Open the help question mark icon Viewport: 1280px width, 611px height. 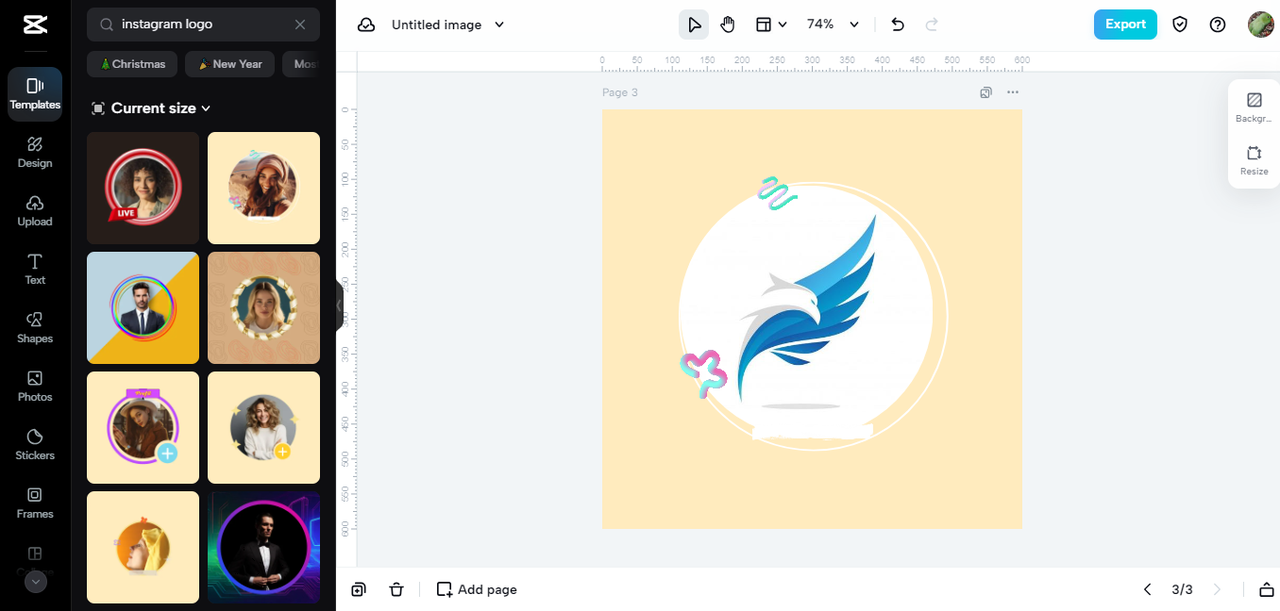pyautogui.click(x=1217, y=24)
